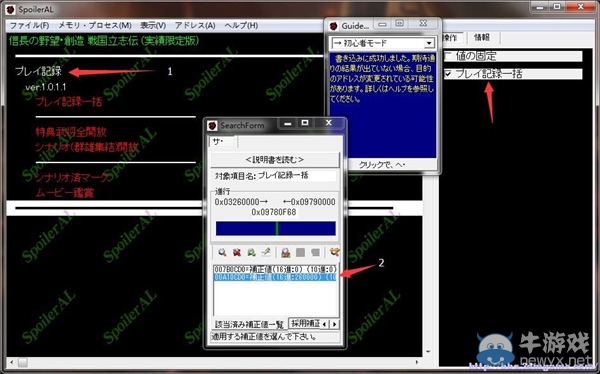
Task: Click the <説明書を読む> button
Action: point(275,160)
